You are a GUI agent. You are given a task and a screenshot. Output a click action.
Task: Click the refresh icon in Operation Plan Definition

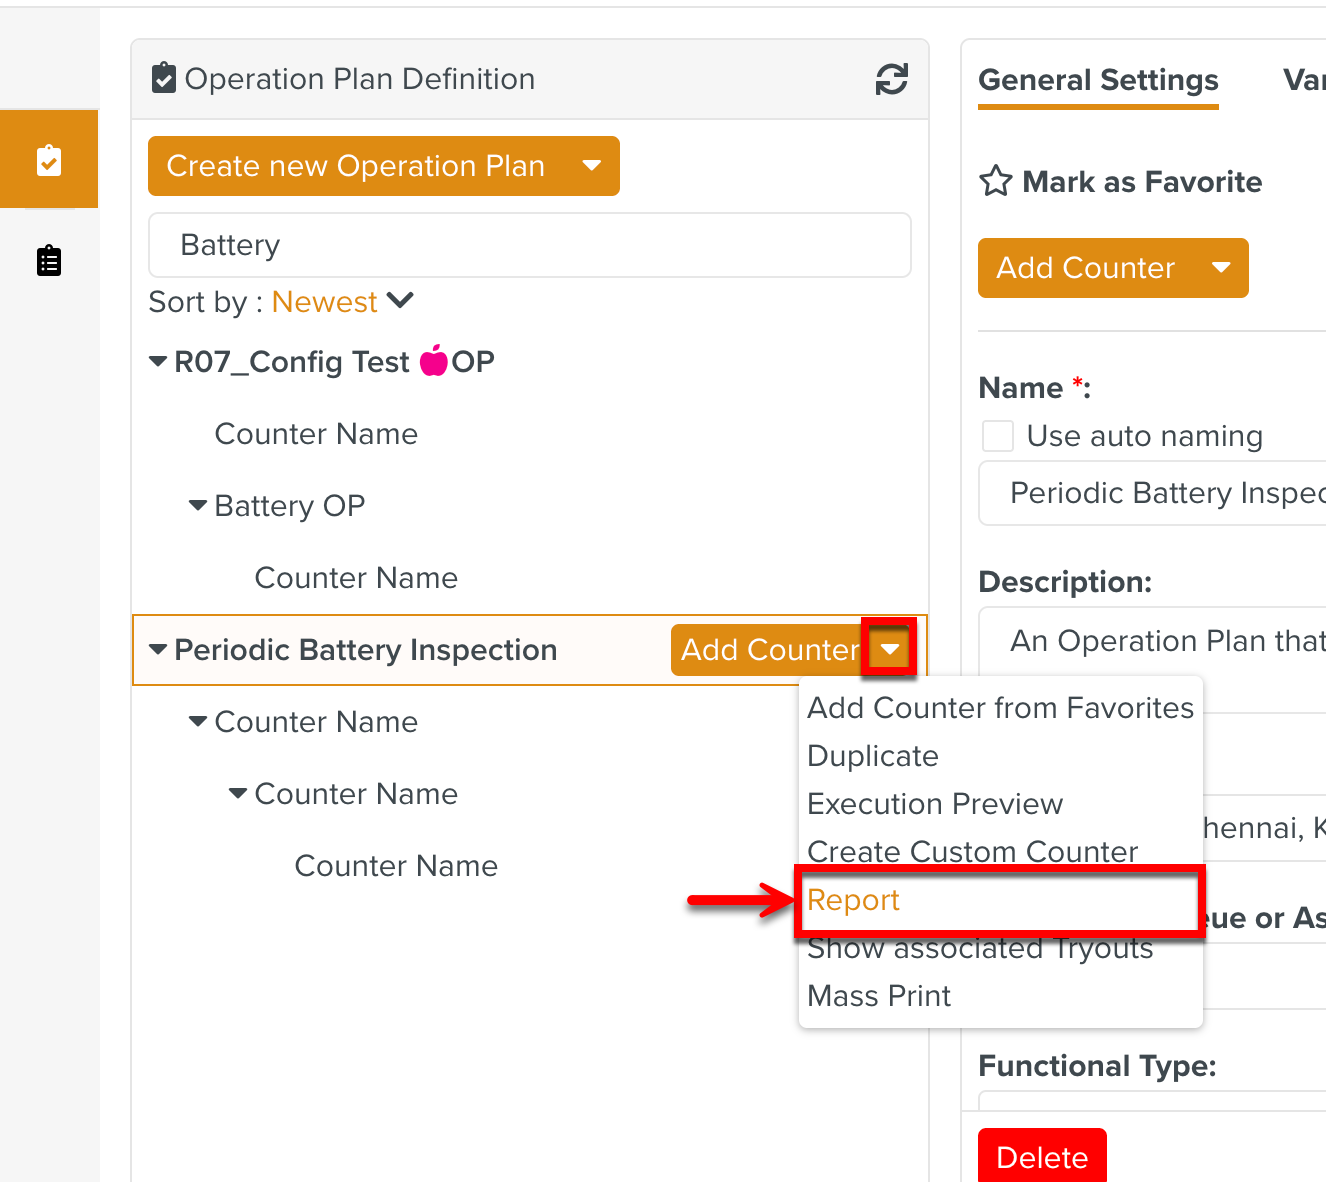[x=891, y=79]
